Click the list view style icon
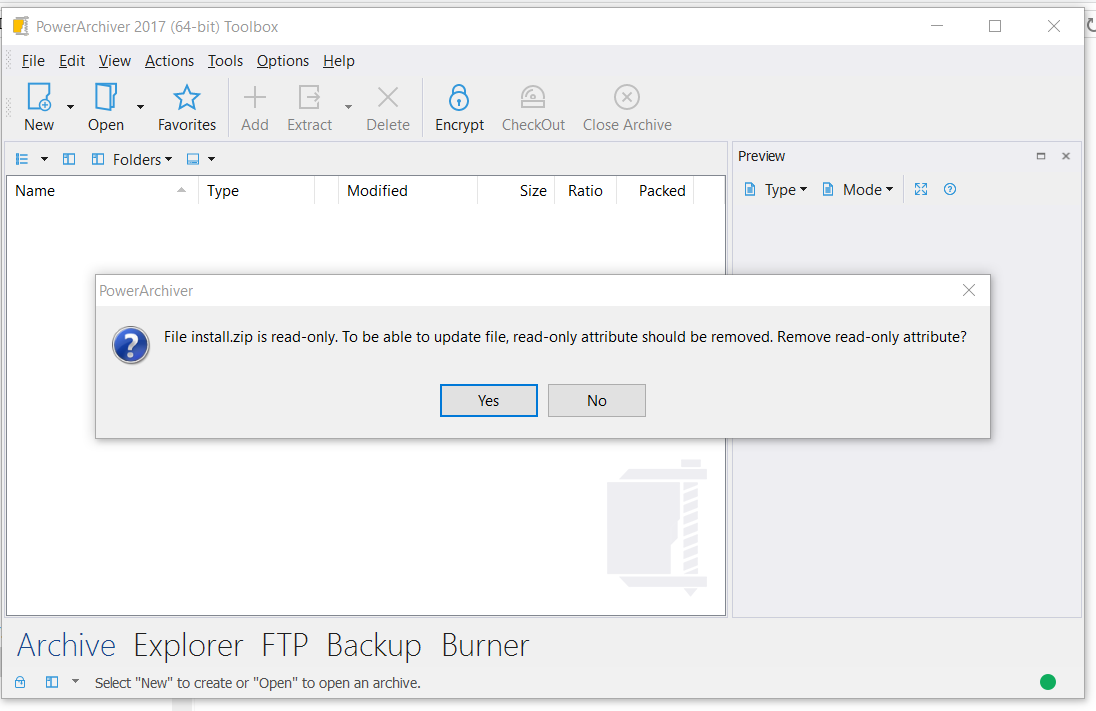Image resolution: width=1096 pixels, height=711 pixels. click(x=22, y=159)
